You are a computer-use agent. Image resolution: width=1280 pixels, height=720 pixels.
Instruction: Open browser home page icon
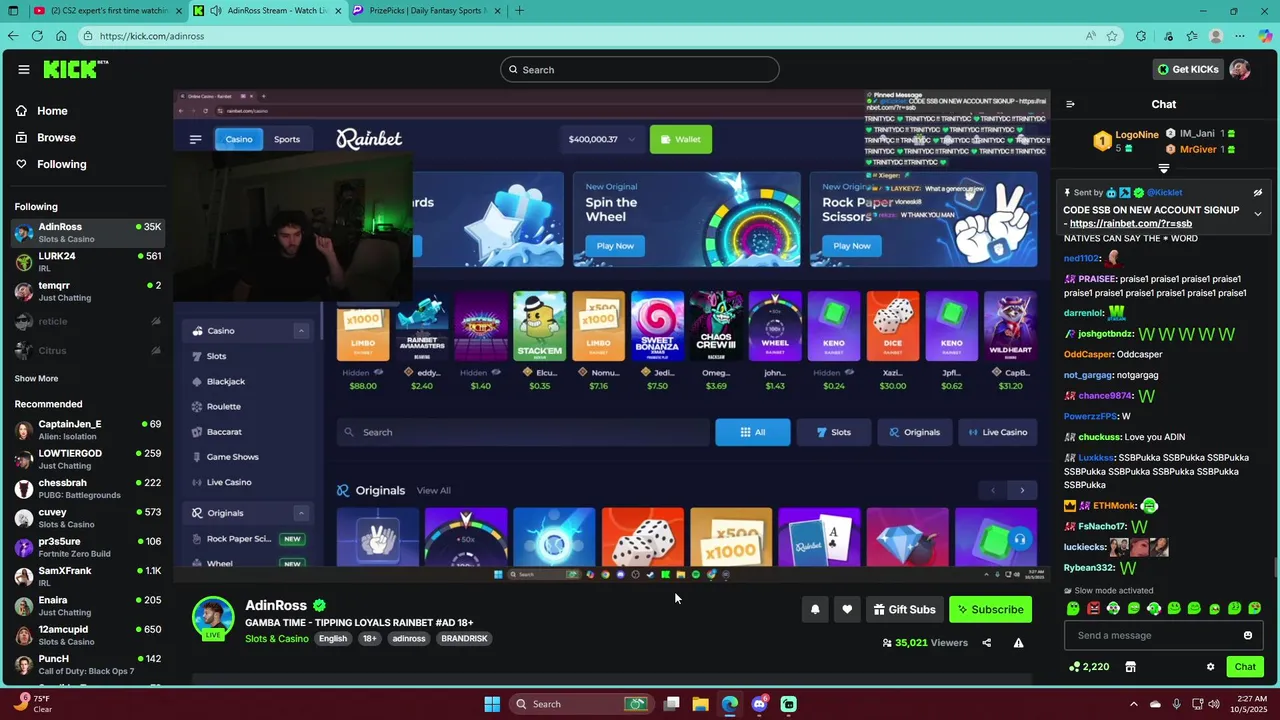tap(61, 36)
